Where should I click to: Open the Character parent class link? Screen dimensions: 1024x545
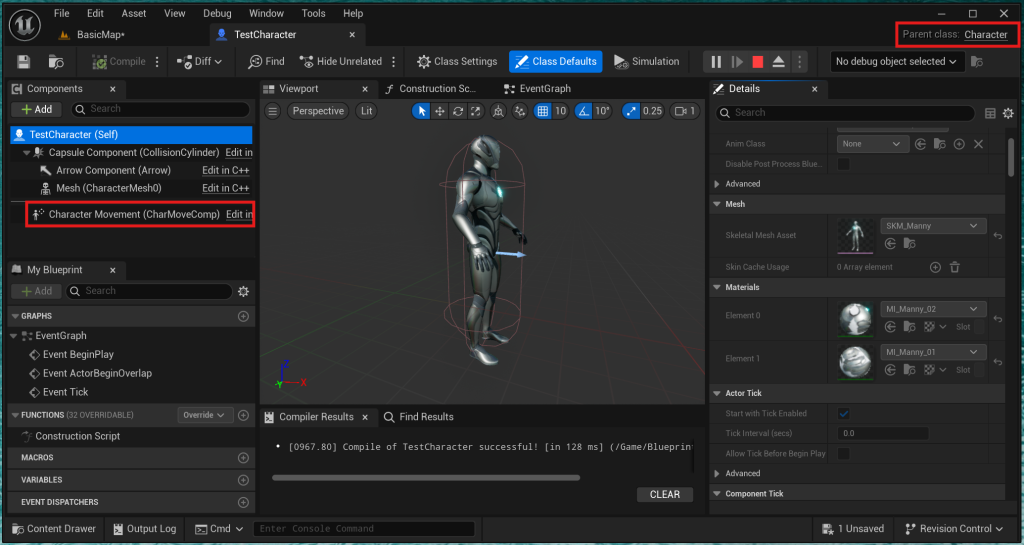pyautogui.click(x=985, y=35)
